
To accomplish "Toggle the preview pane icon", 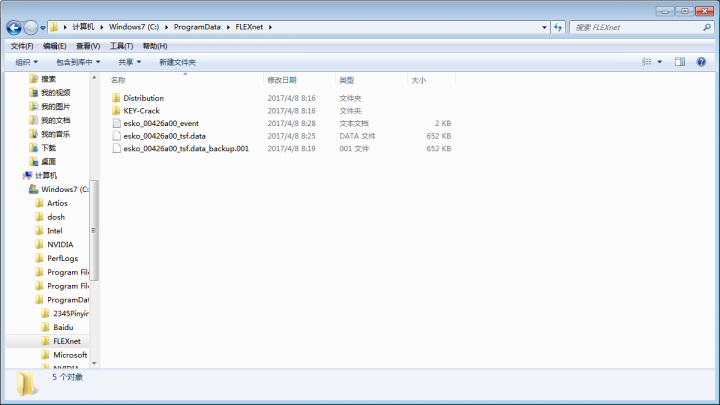I will [679, 62].
